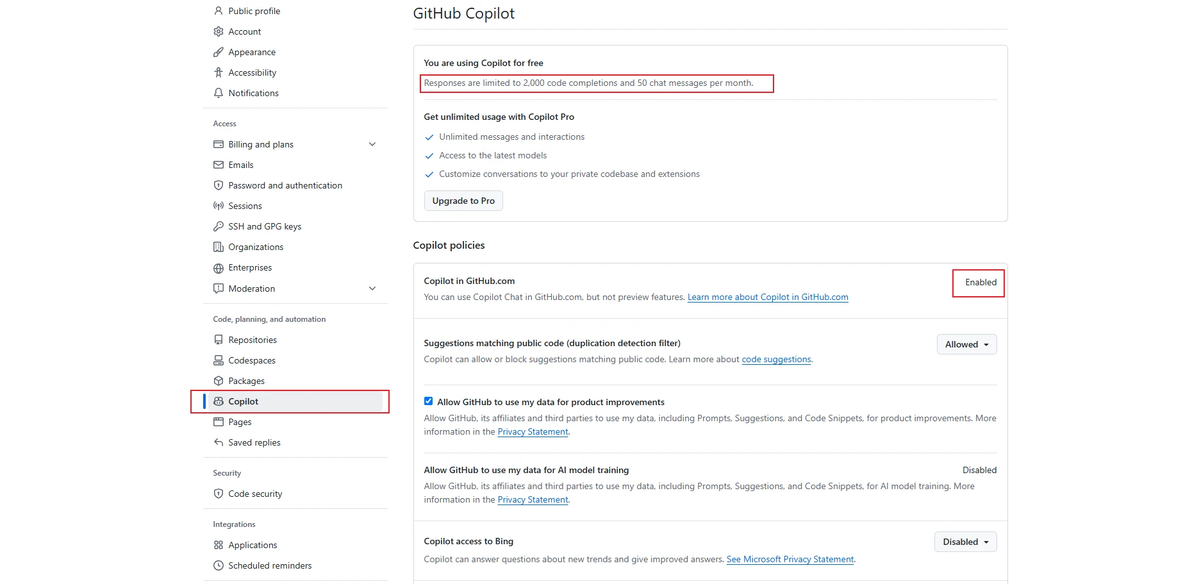Click the SSH and GPG keys icon

(218, 227)
